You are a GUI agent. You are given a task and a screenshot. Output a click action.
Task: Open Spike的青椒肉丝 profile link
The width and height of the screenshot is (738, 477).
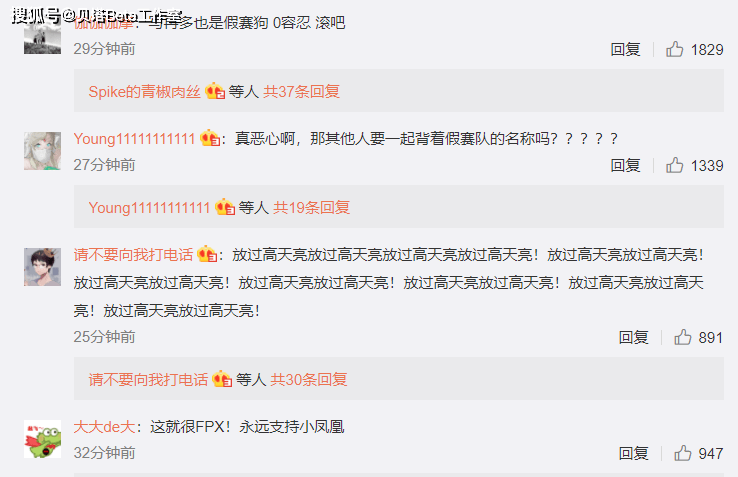pos(144,91)
